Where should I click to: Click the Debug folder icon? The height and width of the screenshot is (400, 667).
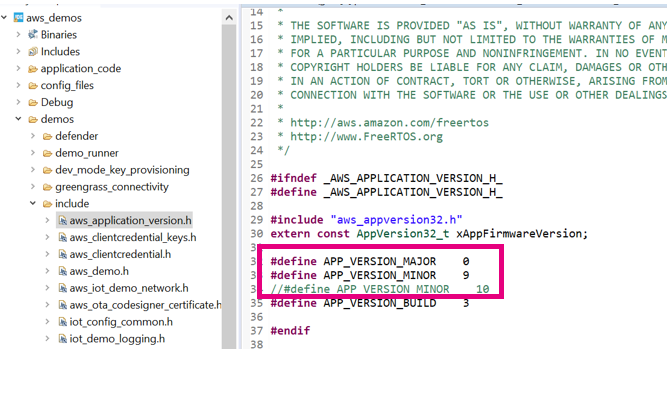(33, 103)
